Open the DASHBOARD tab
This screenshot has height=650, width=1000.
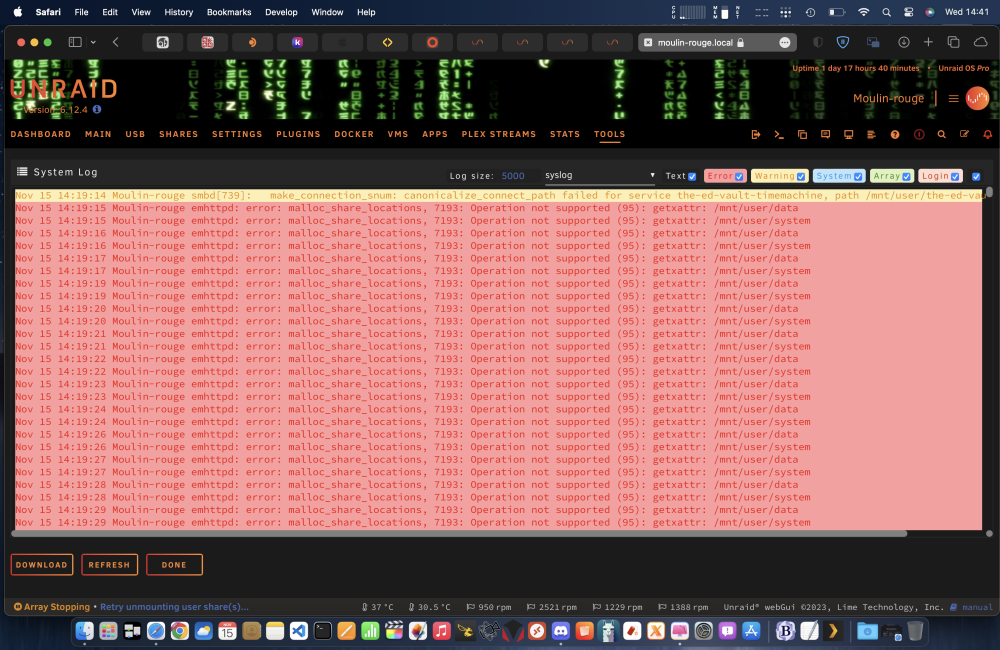click(41, 134)
